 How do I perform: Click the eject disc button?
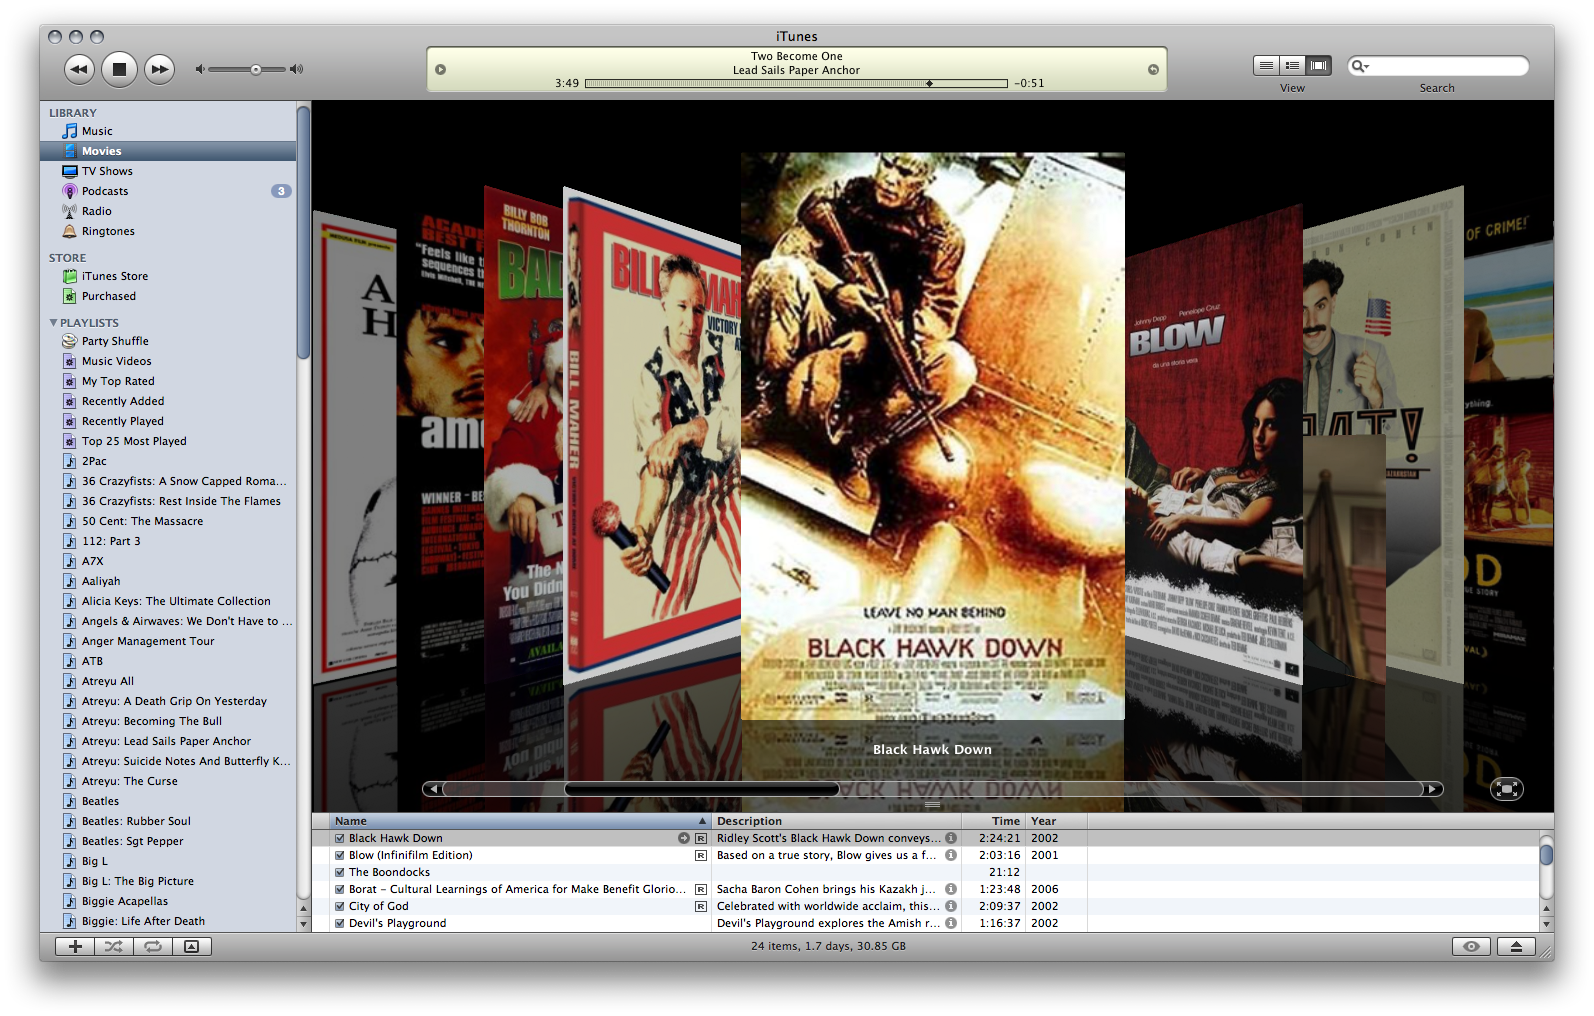pos(1516,946)
